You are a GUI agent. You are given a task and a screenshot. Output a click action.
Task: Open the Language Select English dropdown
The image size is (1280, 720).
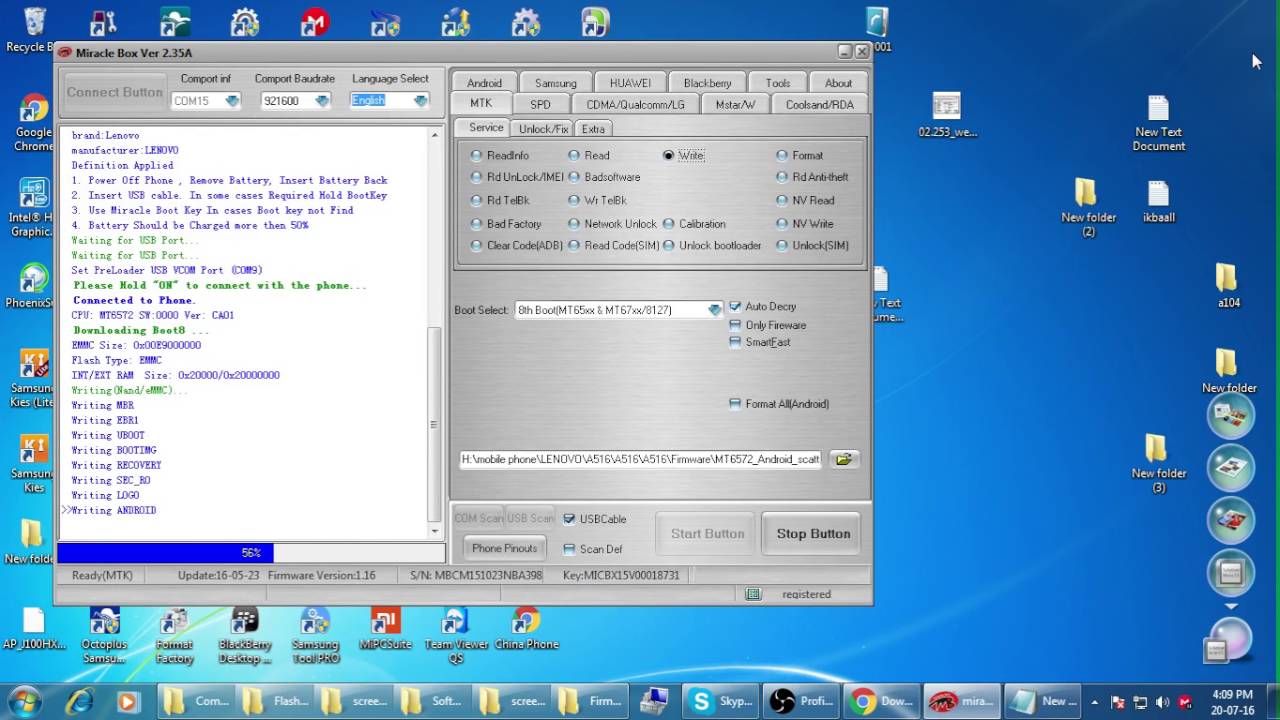point(421,100)
